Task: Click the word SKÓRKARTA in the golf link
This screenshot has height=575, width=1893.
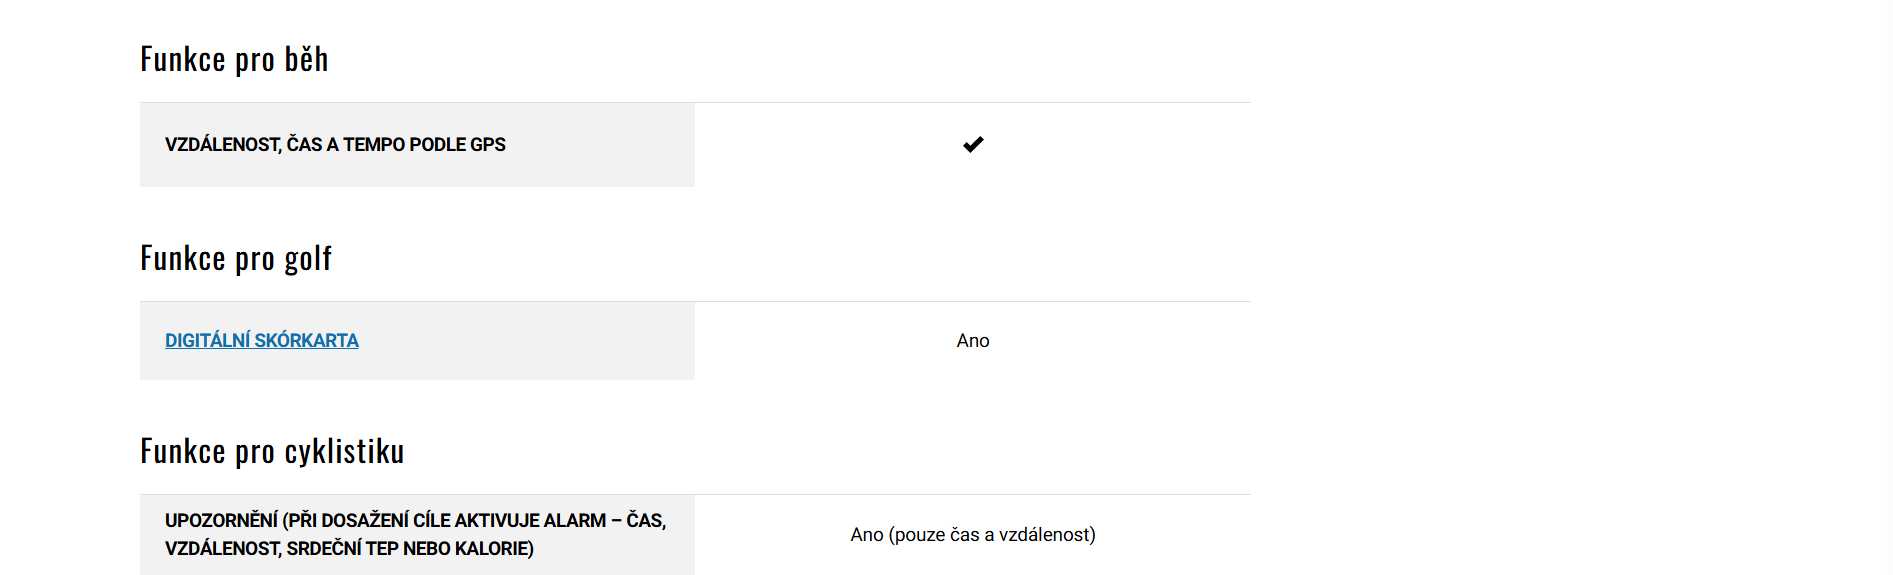Action: (x=306, y=341)
